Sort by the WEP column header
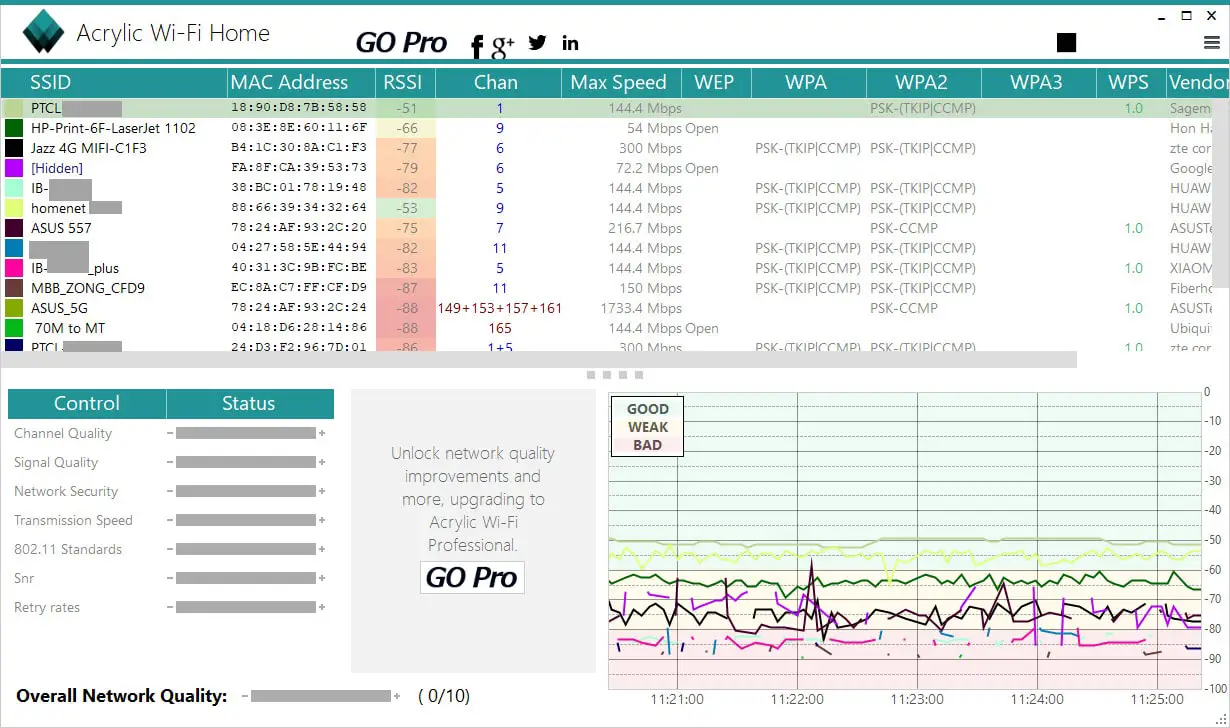 click(715, 82)
